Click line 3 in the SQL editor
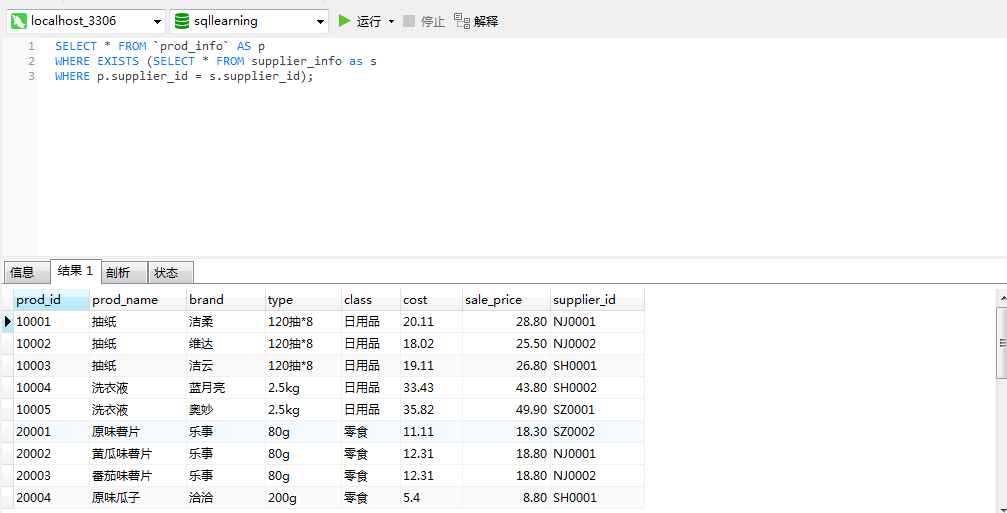Image resolution: width=1007 pixels, height=513 pixels. 184,76
